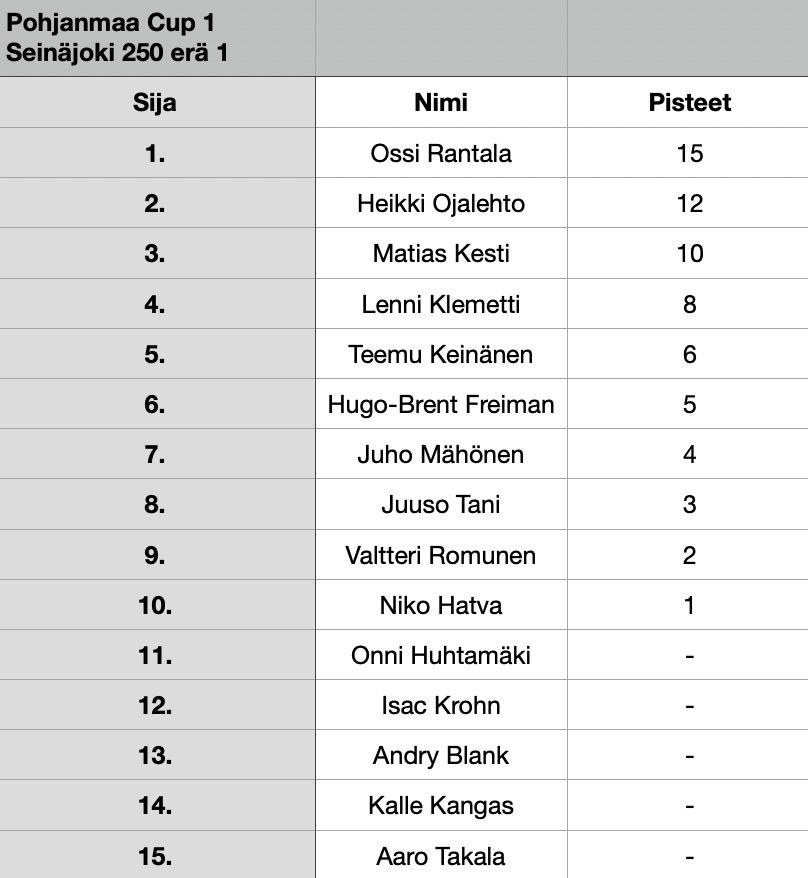Click the Onni Huhtamäki cell
The width and height of the screenshot is (808, 878).
[x=441, y=655]
